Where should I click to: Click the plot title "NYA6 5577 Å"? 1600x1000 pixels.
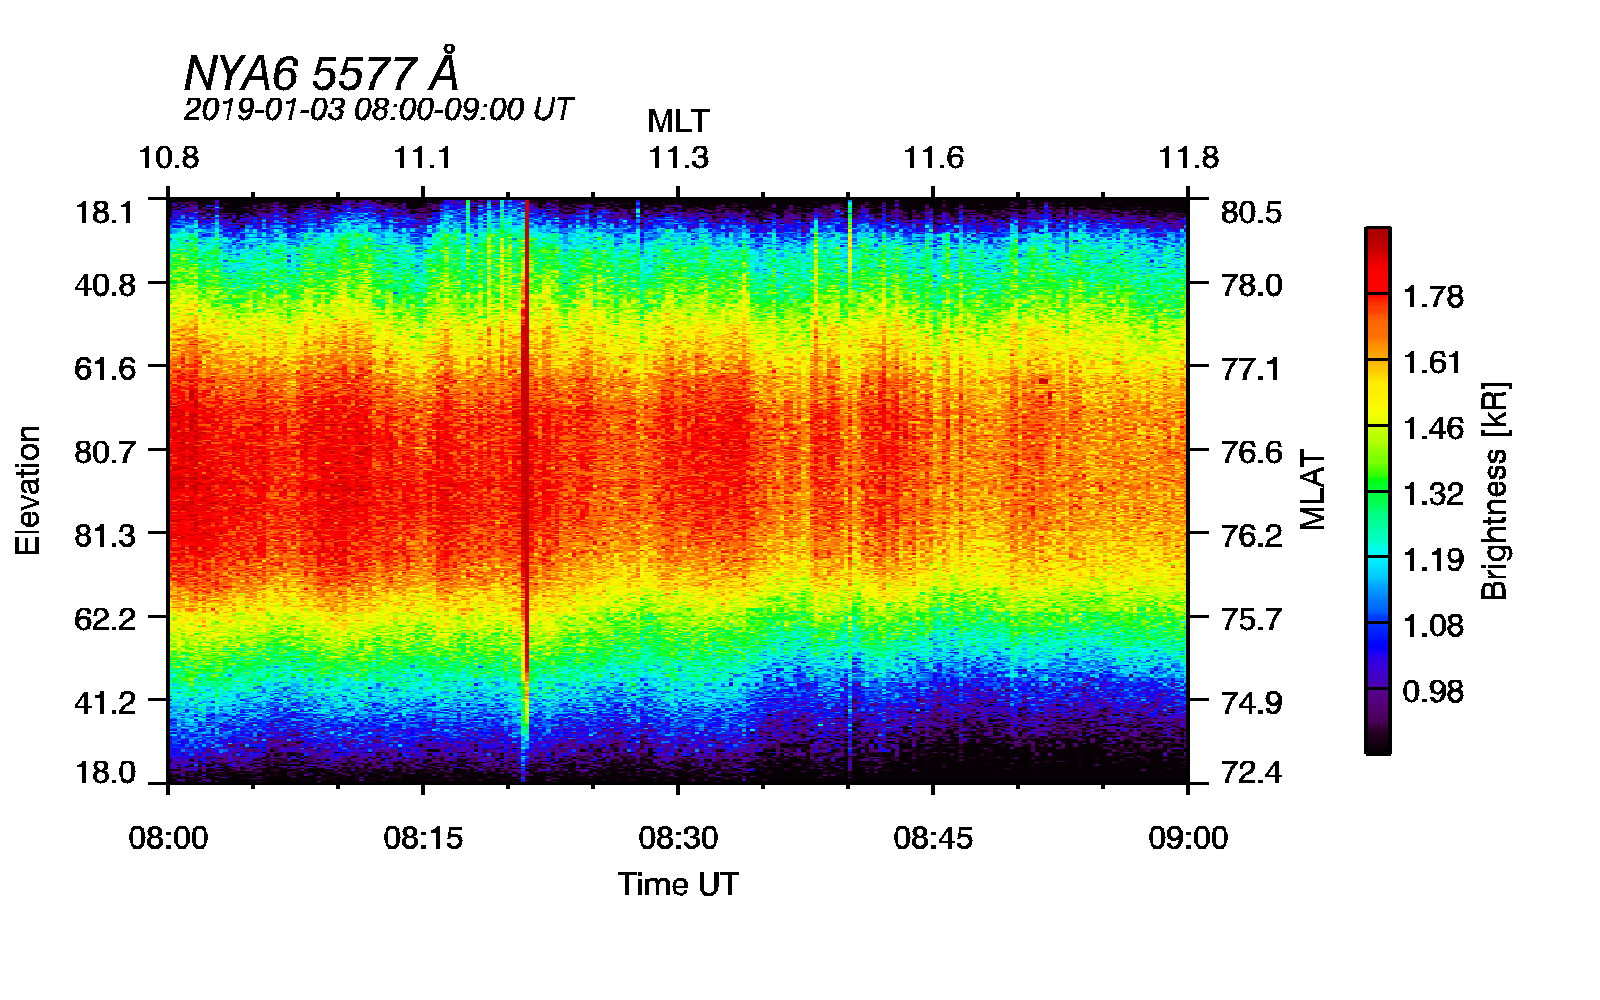[x=321, y=71]
